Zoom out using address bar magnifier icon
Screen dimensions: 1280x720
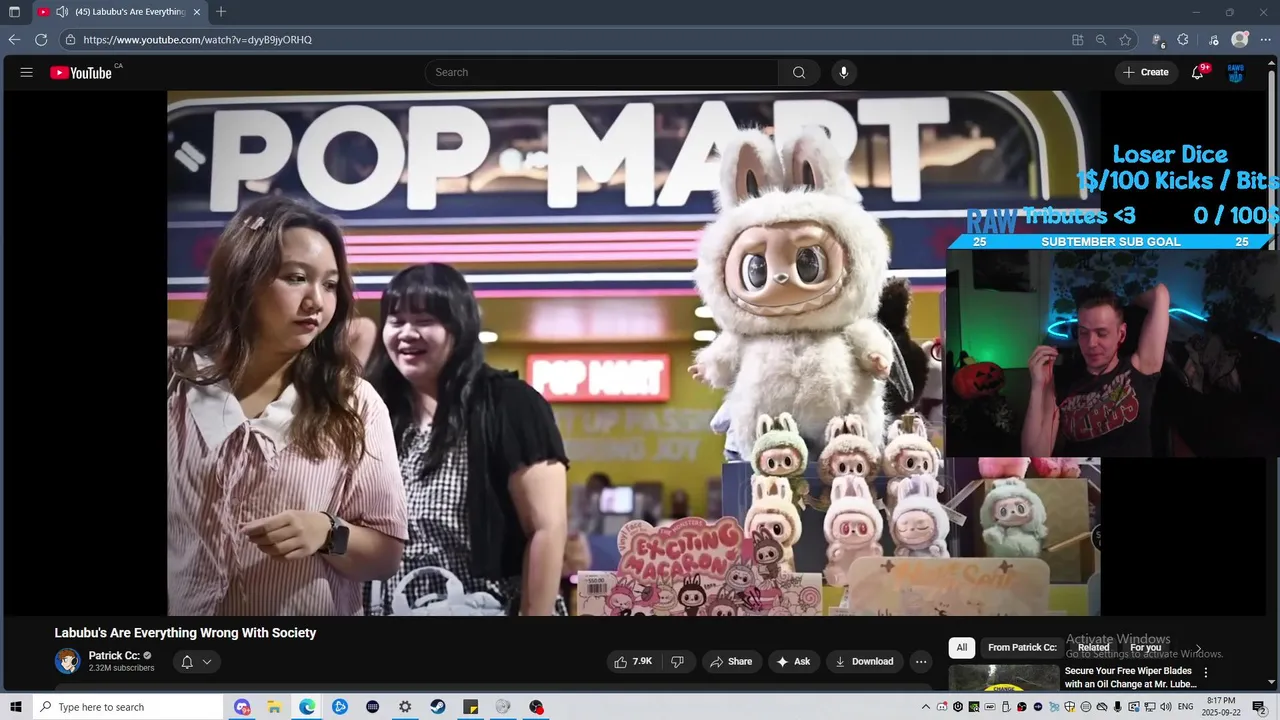click(1101, 40)
